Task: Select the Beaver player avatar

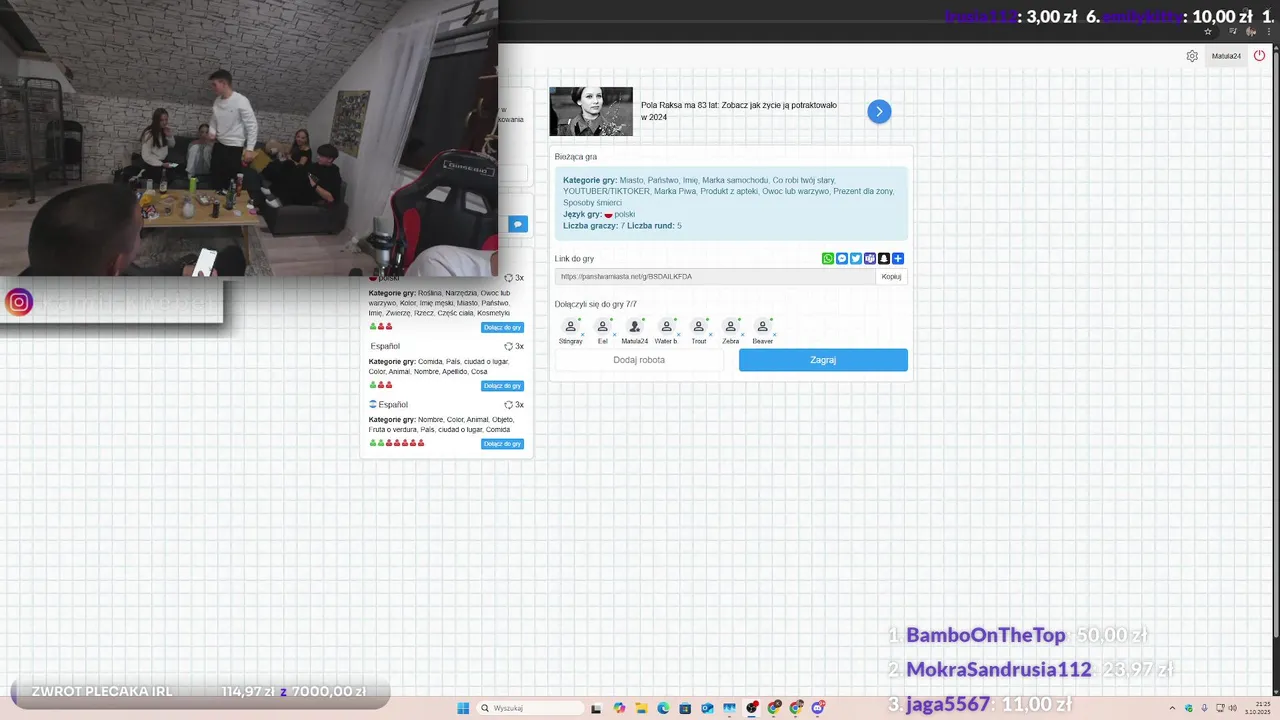Action: 762,326
